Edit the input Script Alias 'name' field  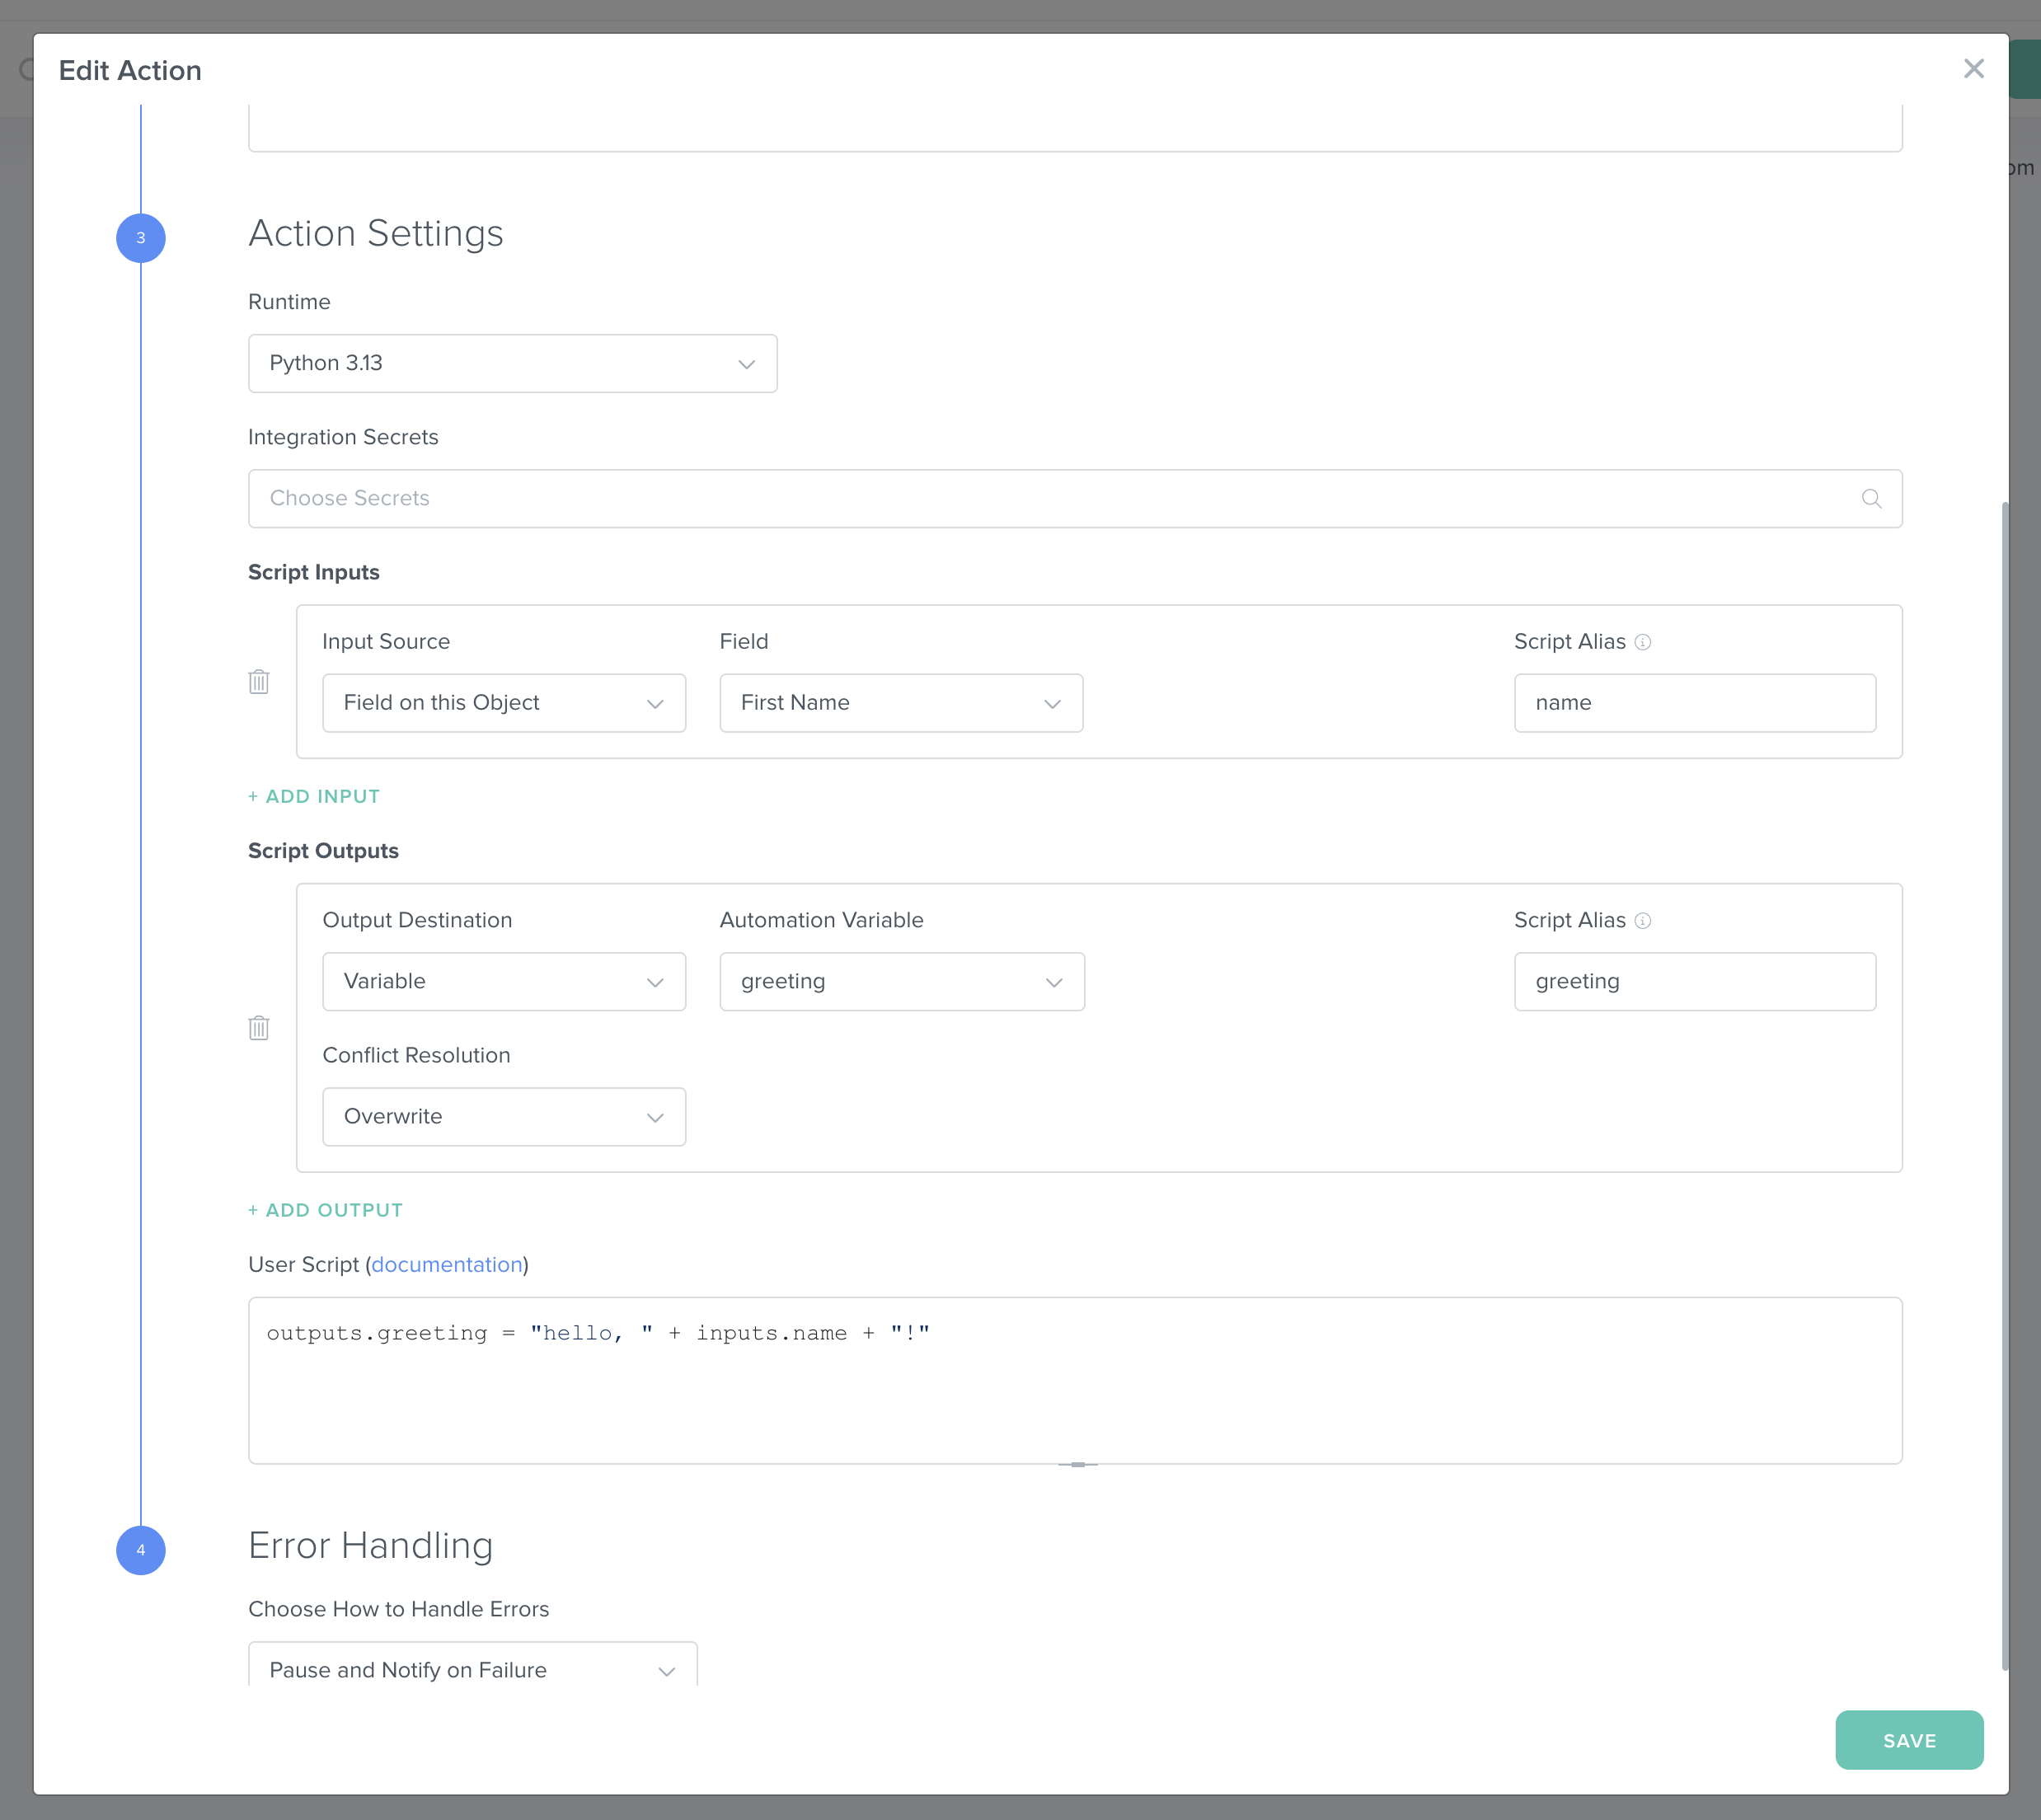(x=1695, y=703)
